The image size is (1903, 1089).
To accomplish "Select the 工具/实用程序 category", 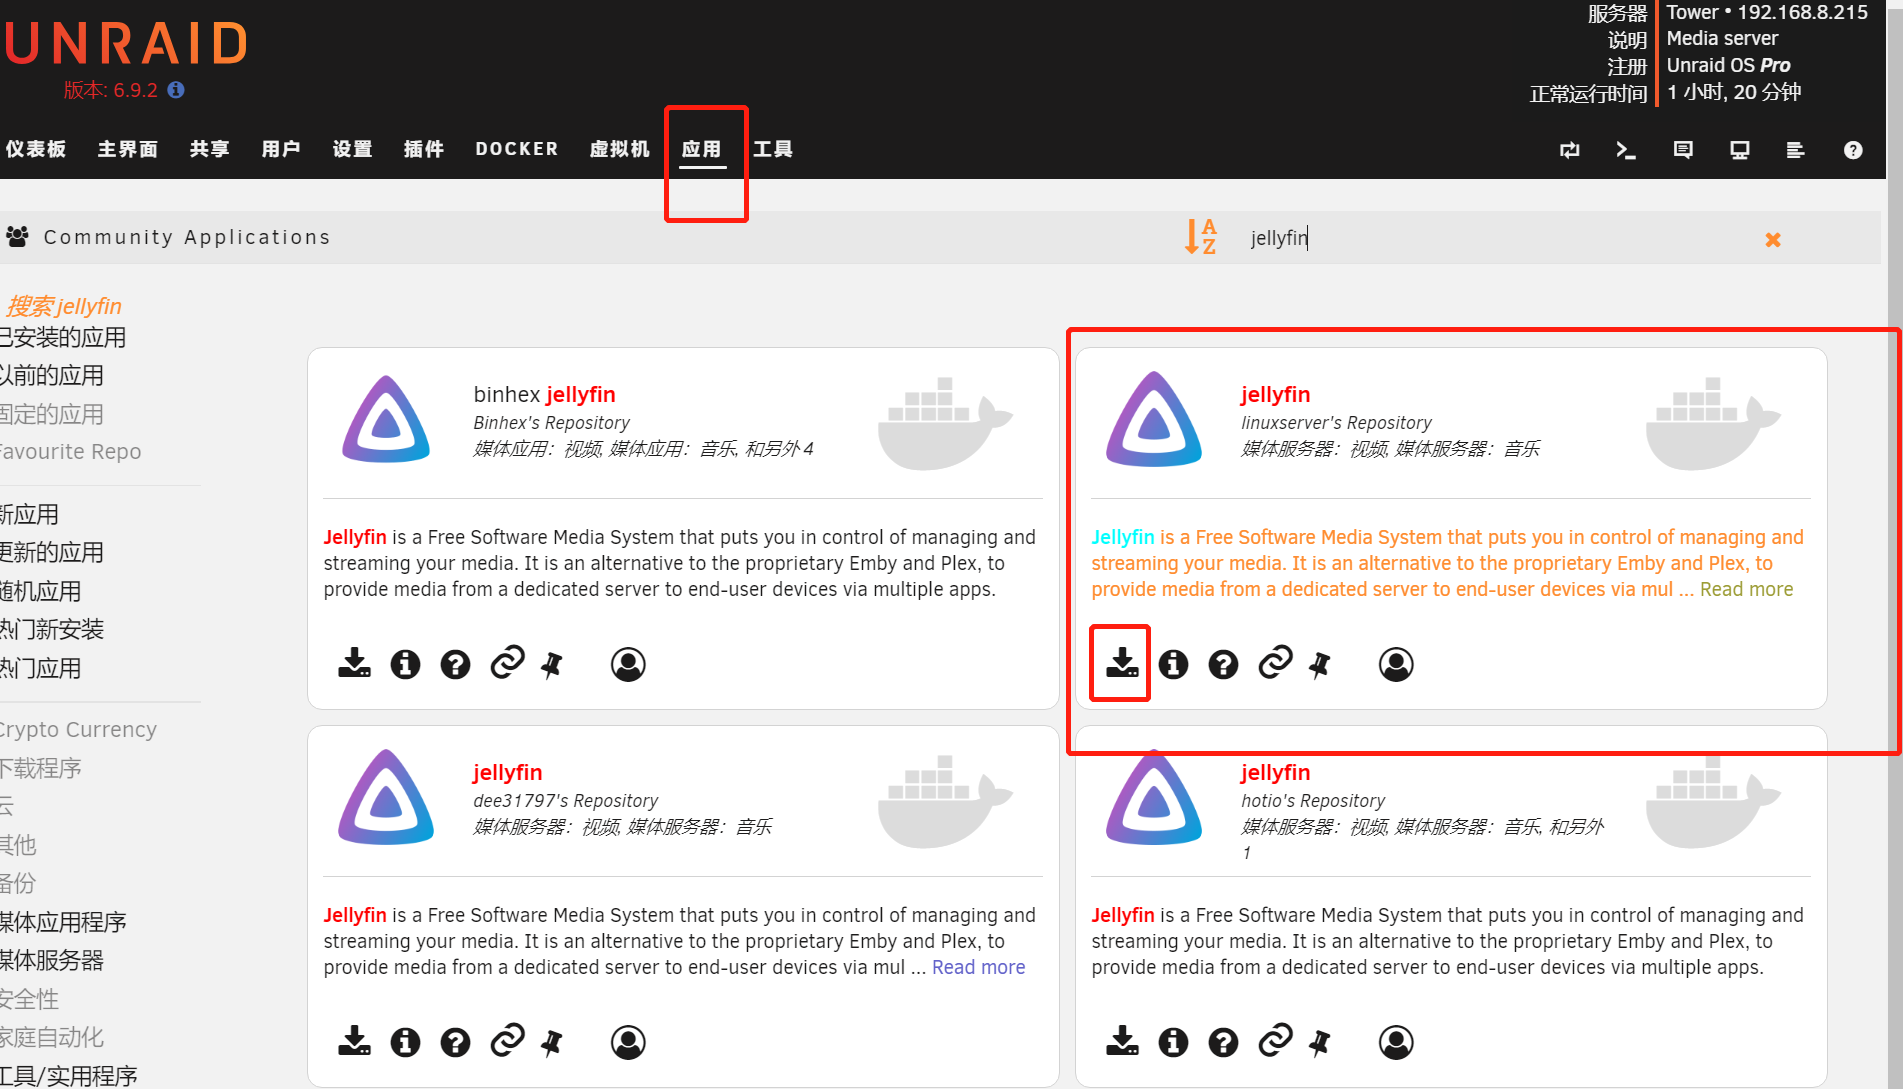I will [x=68, y=1076].
